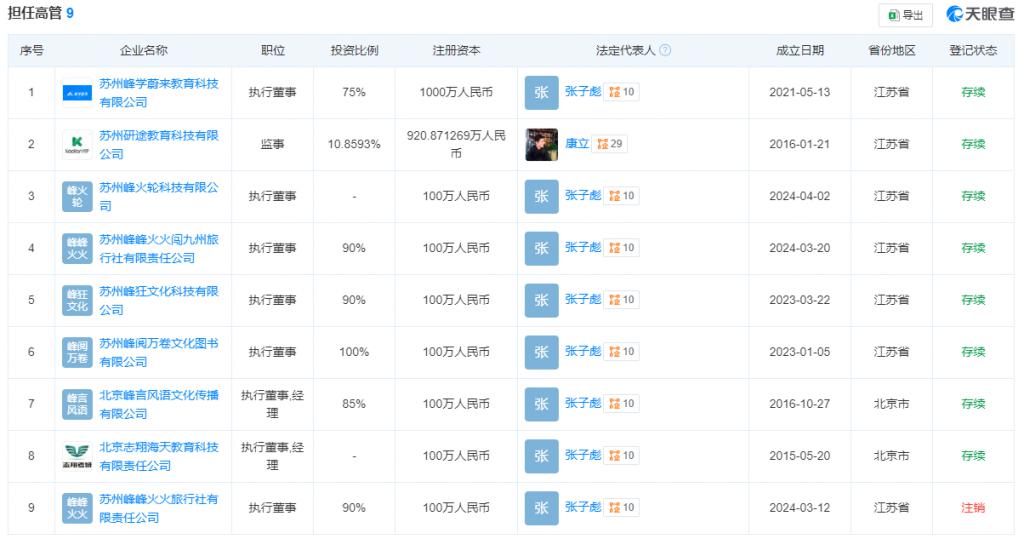
Task: Click the 峰狂文化 company badge icon
Action: coord(77,301)
